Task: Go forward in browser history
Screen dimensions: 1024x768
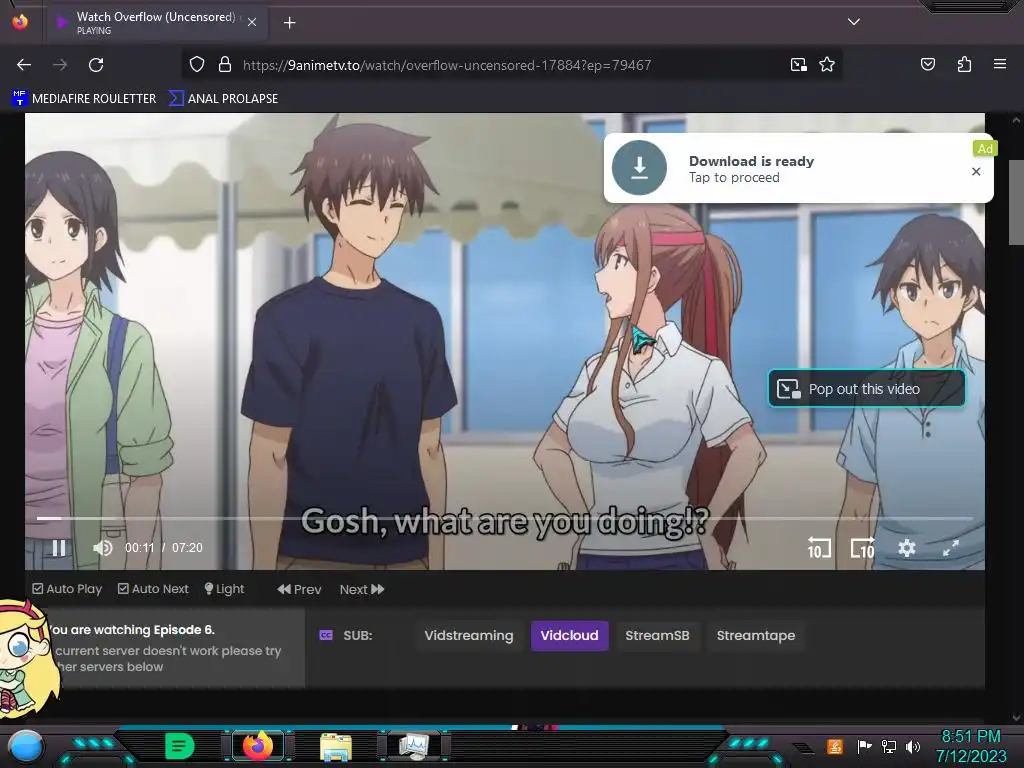Action: [x=60, y=65]
